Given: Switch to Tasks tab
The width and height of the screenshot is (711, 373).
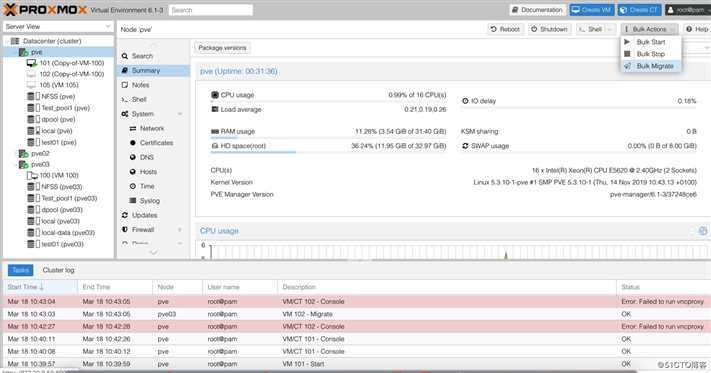Looking at the screenshot, I should coord(20,270).
